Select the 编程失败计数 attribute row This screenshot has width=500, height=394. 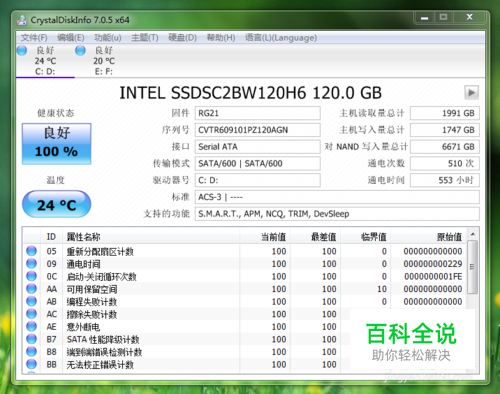pos(245,302)
